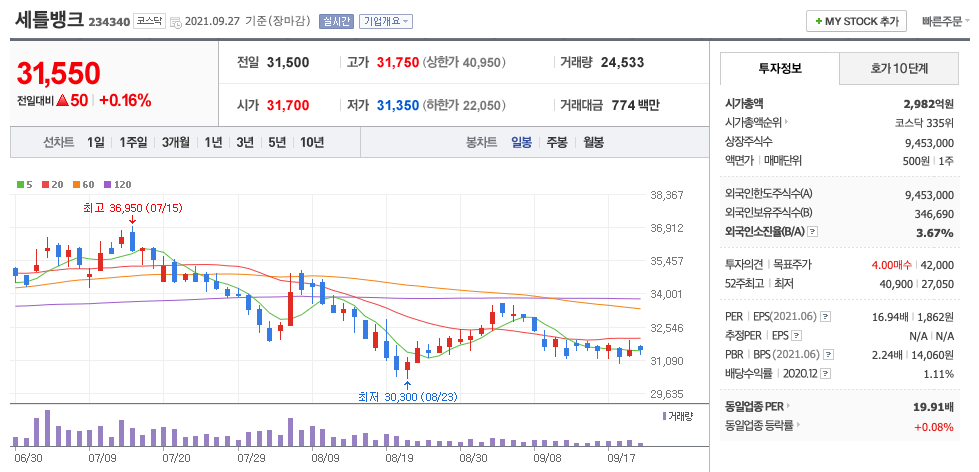Expand the 기업개요 dropdown
Image resolution: width=979 pixels, height=472 pixels.
(386, 22)
